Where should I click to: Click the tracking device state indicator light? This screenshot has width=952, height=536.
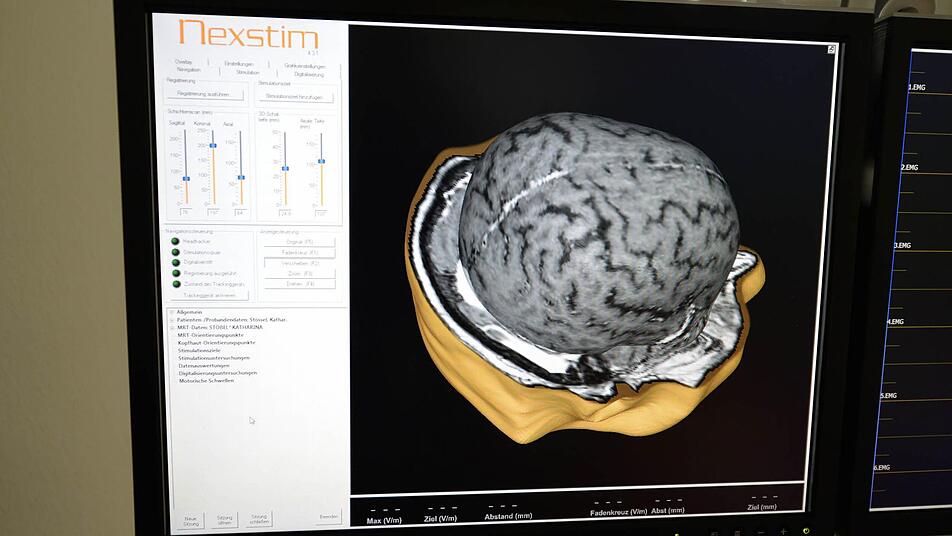177,283
